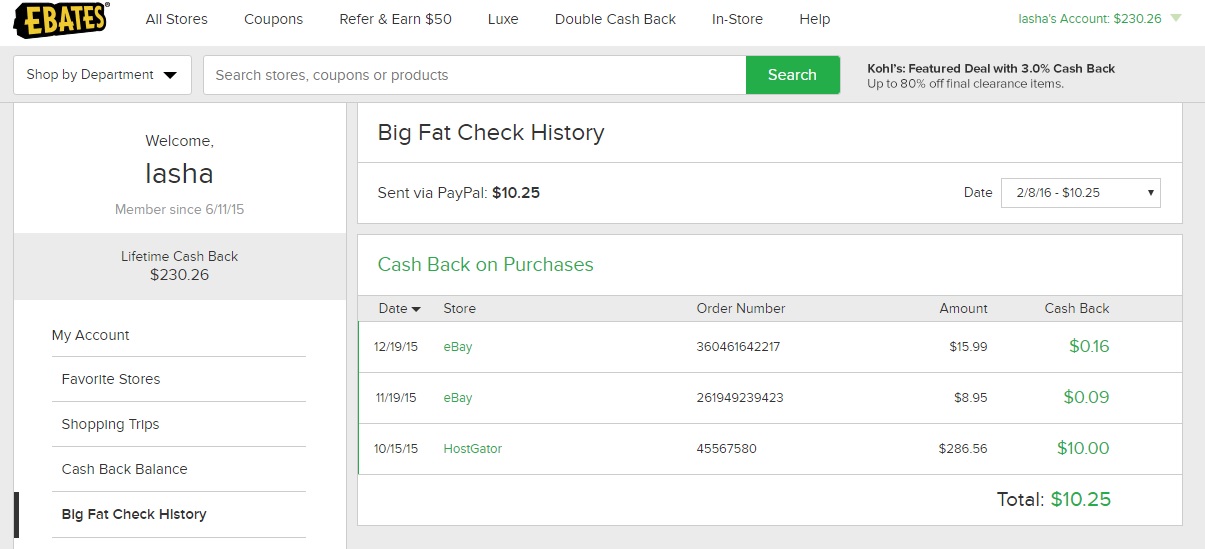Open Iasha's Account $230.26 menu
Viewport: 1205px width, 549px height.
[x=1089, y=19]
